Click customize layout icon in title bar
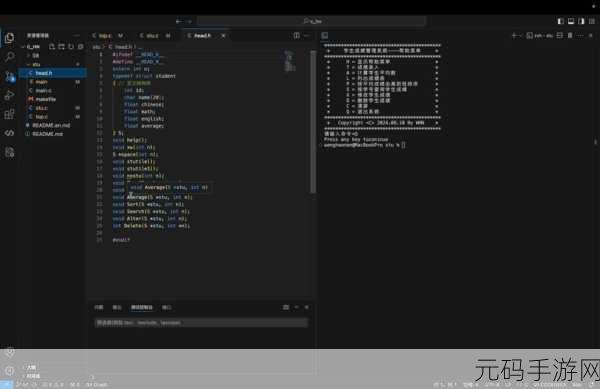The height and width of the screenshot is (389, 600). coord(592,21)
